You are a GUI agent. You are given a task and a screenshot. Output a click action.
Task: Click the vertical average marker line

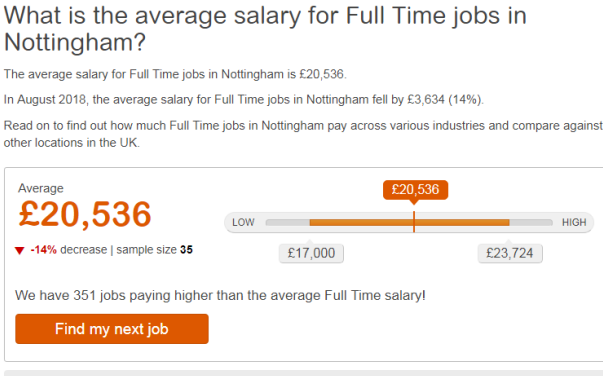coord(414,222)
